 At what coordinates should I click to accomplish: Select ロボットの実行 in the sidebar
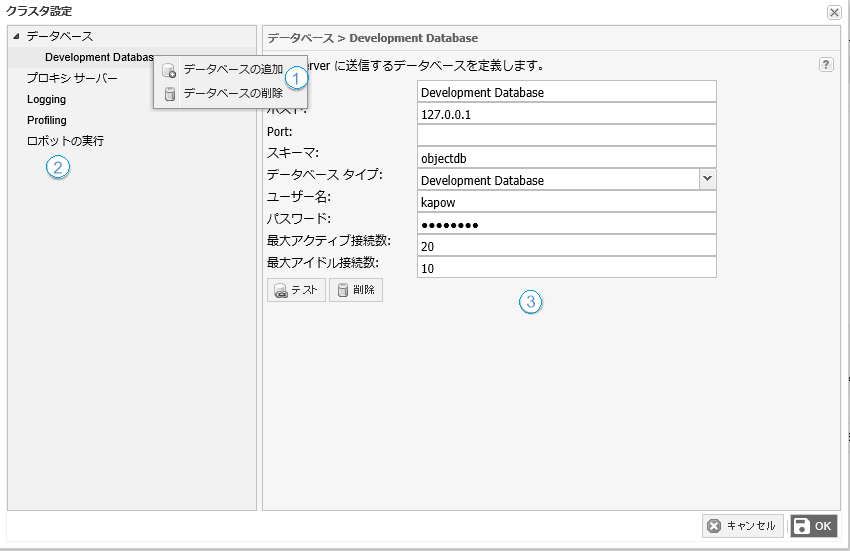(65, 141)
